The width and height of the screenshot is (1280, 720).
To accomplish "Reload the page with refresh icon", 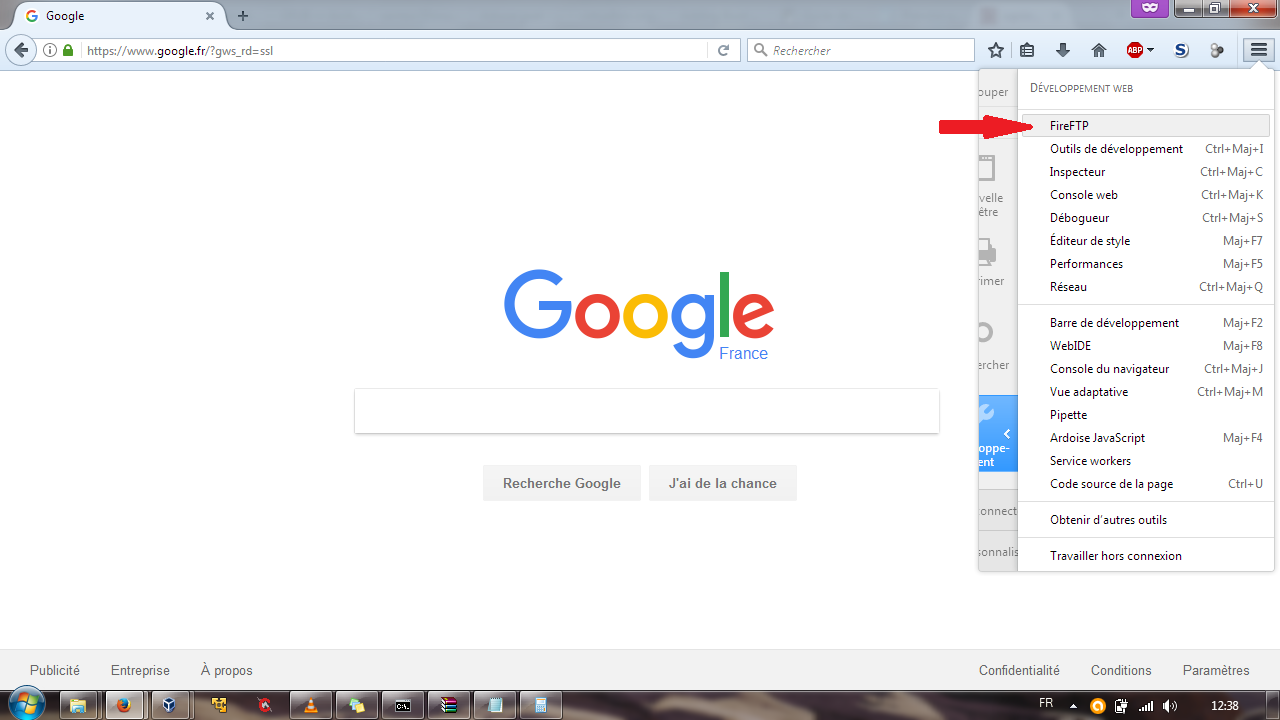I will (724, 50).
